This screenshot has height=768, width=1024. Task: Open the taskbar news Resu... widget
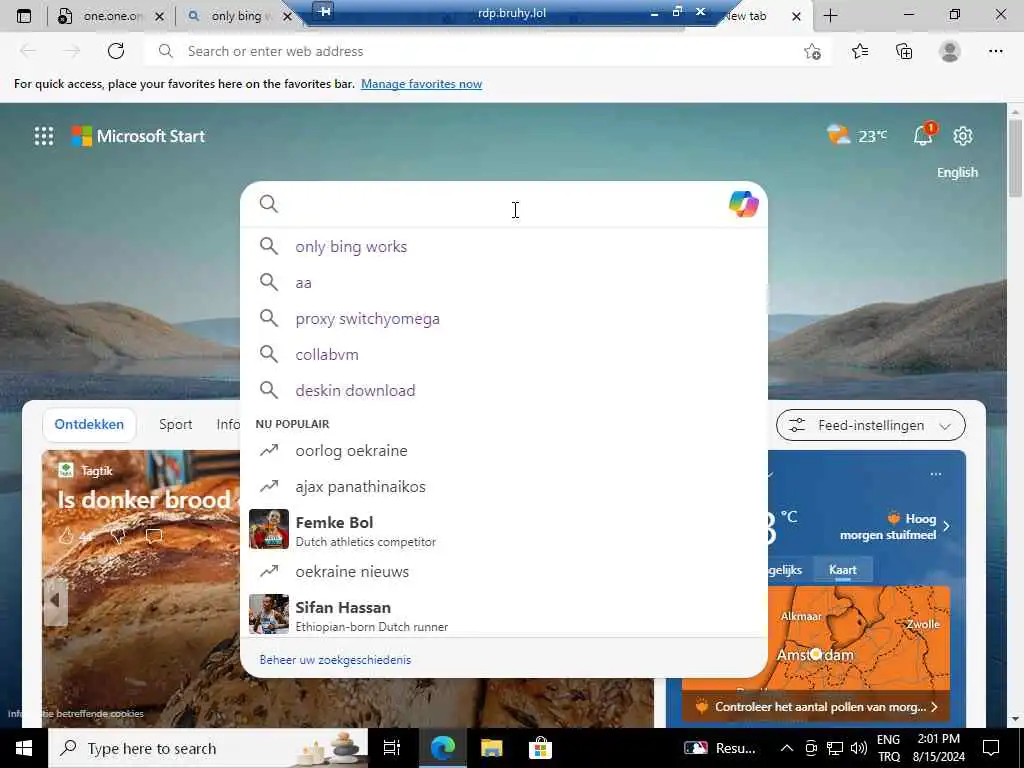click(720, 748)
